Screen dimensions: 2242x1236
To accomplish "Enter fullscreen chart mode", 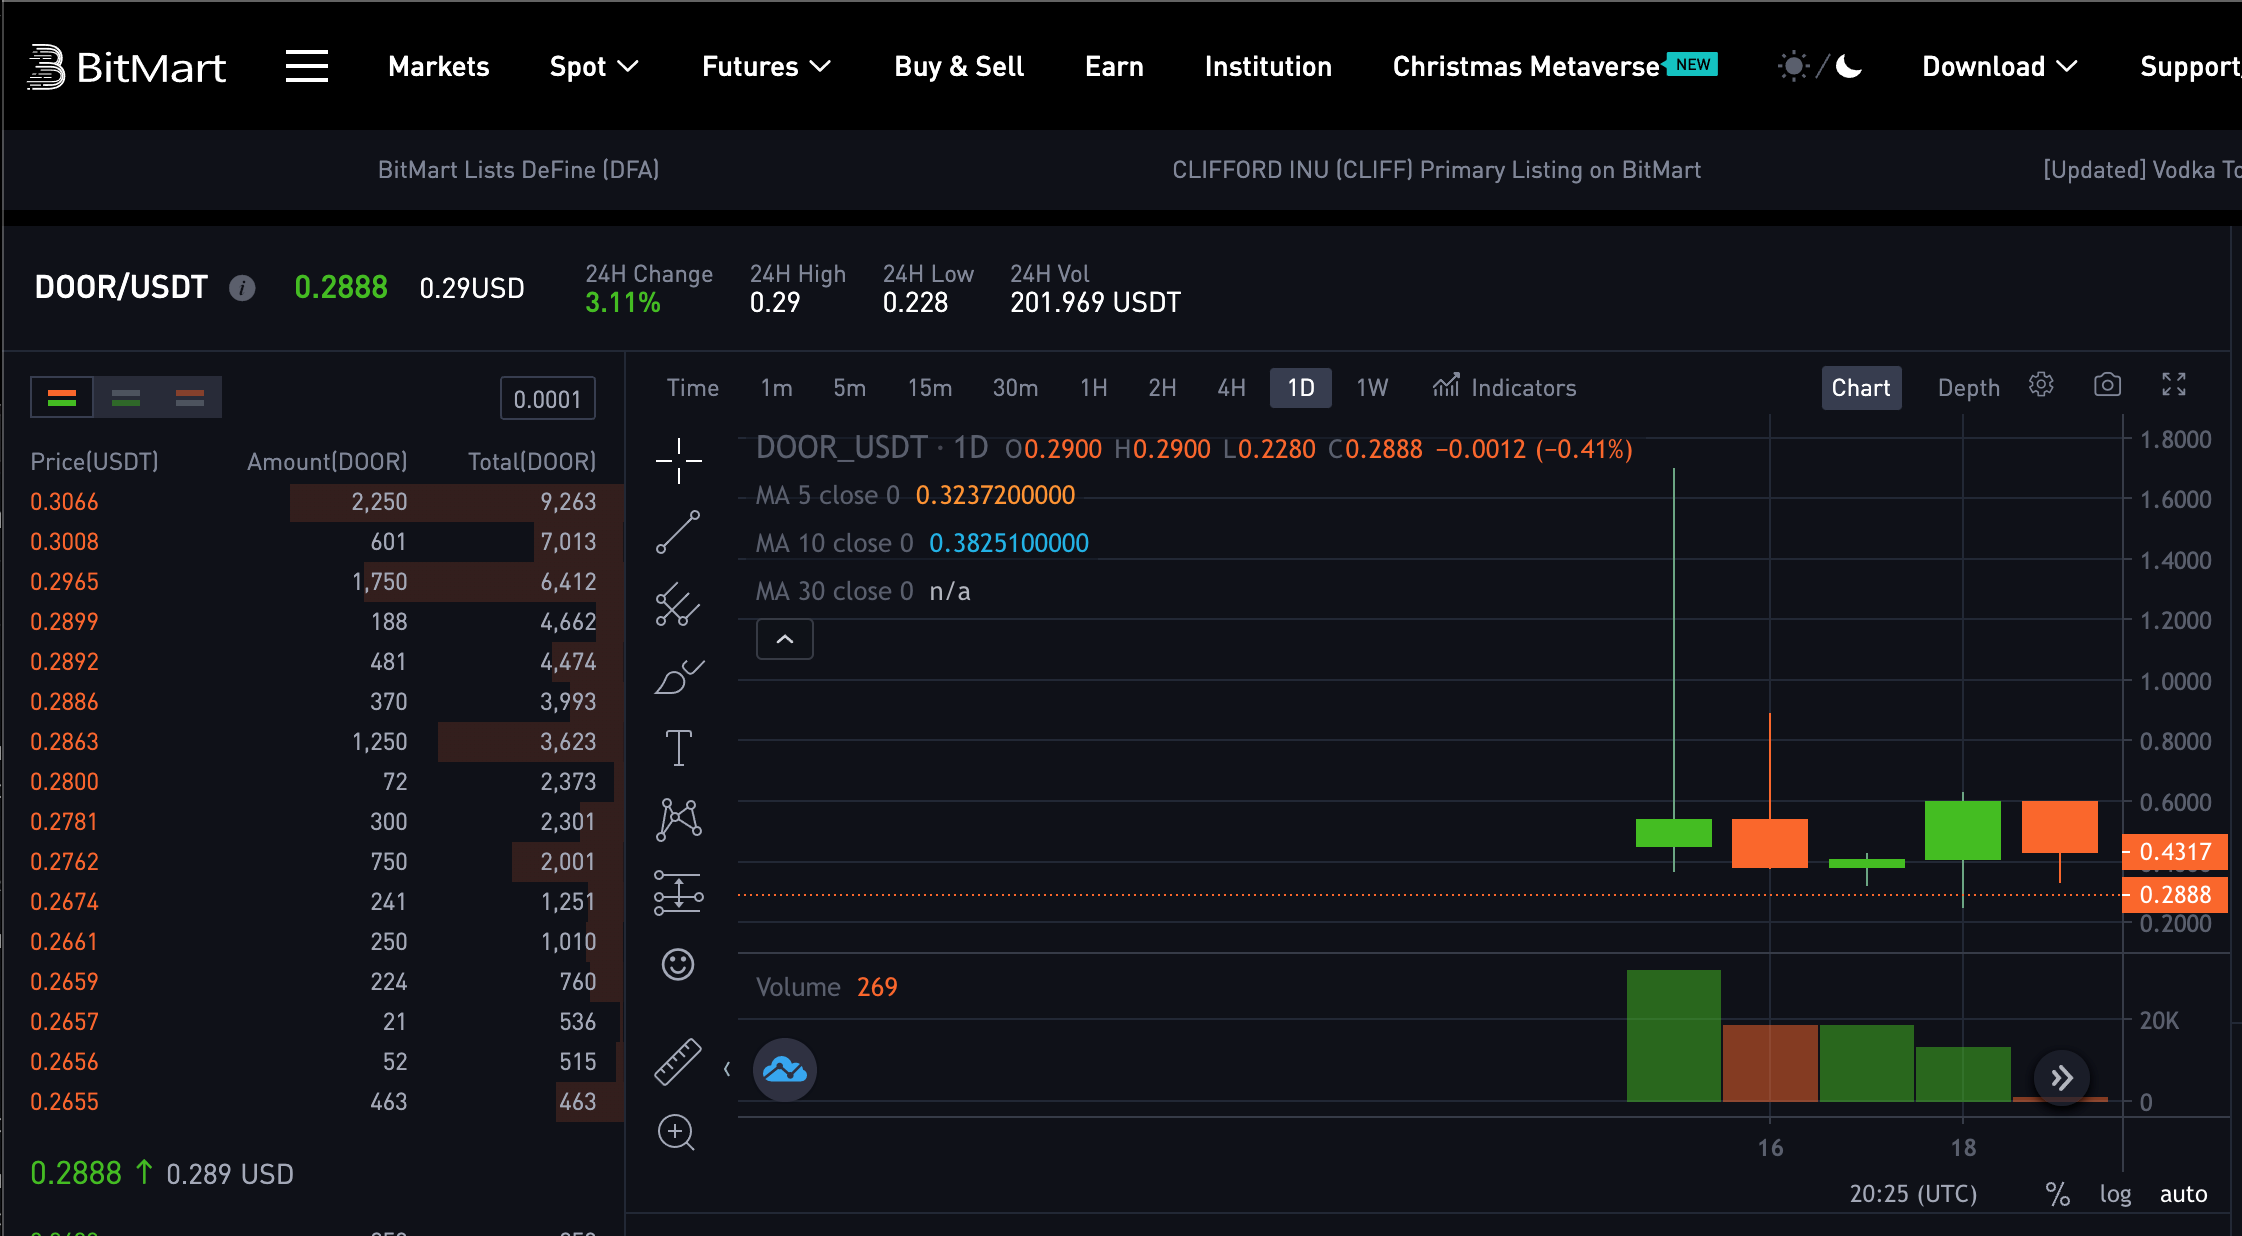I will pos(2174,385).
